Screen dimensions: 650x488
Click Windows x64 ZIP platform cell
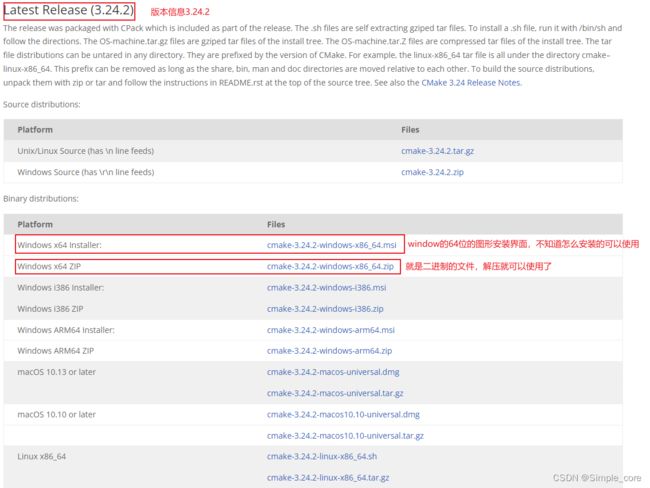click(x=49, y=266)
